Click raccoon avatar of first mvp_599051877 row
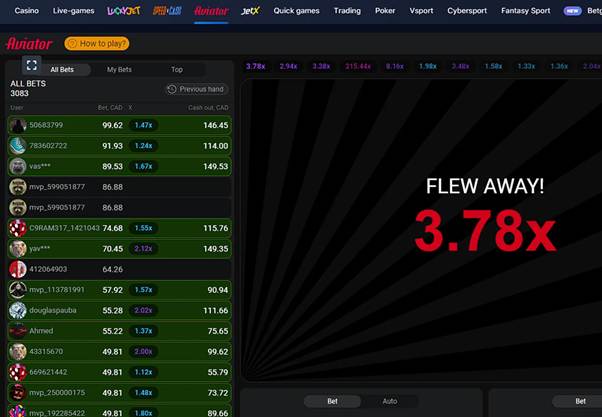 tap(18, 187)
